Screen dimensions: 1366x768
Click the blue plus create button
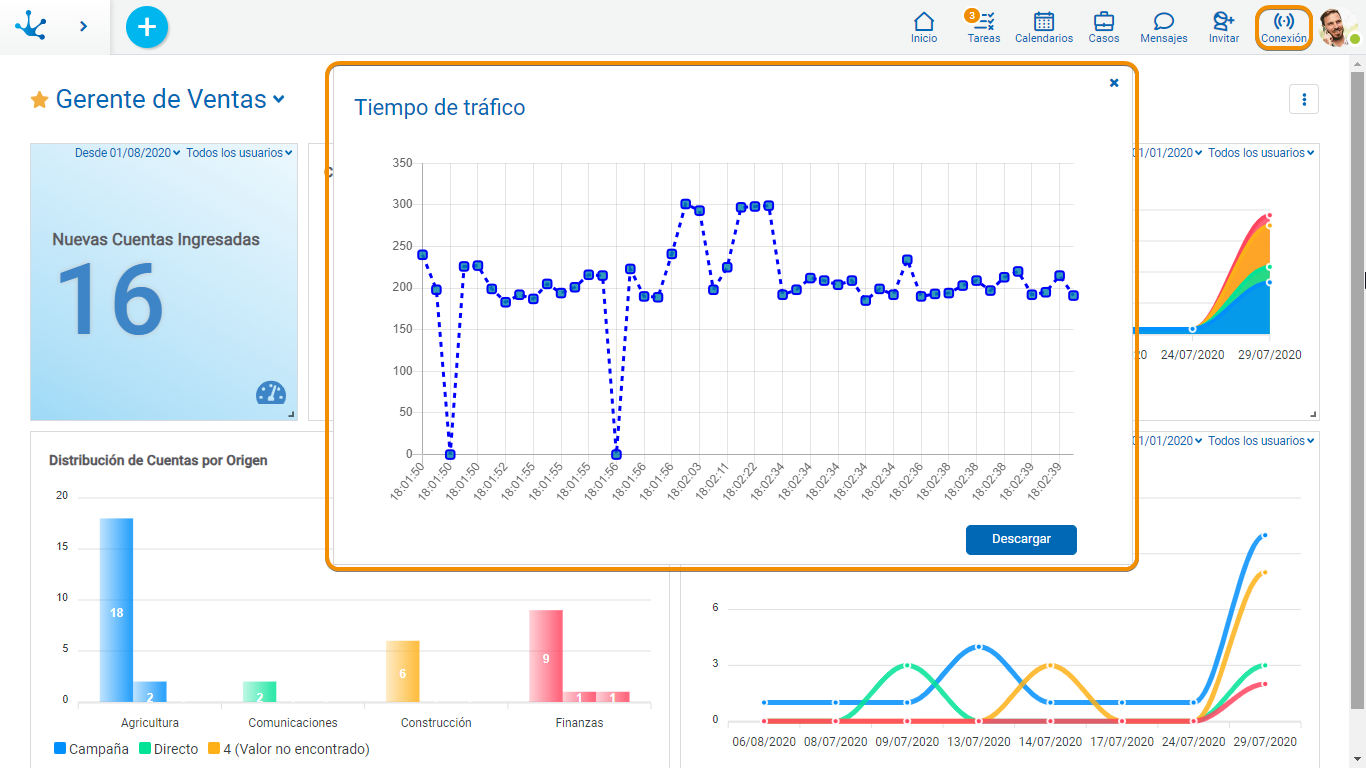click(147, 27)
